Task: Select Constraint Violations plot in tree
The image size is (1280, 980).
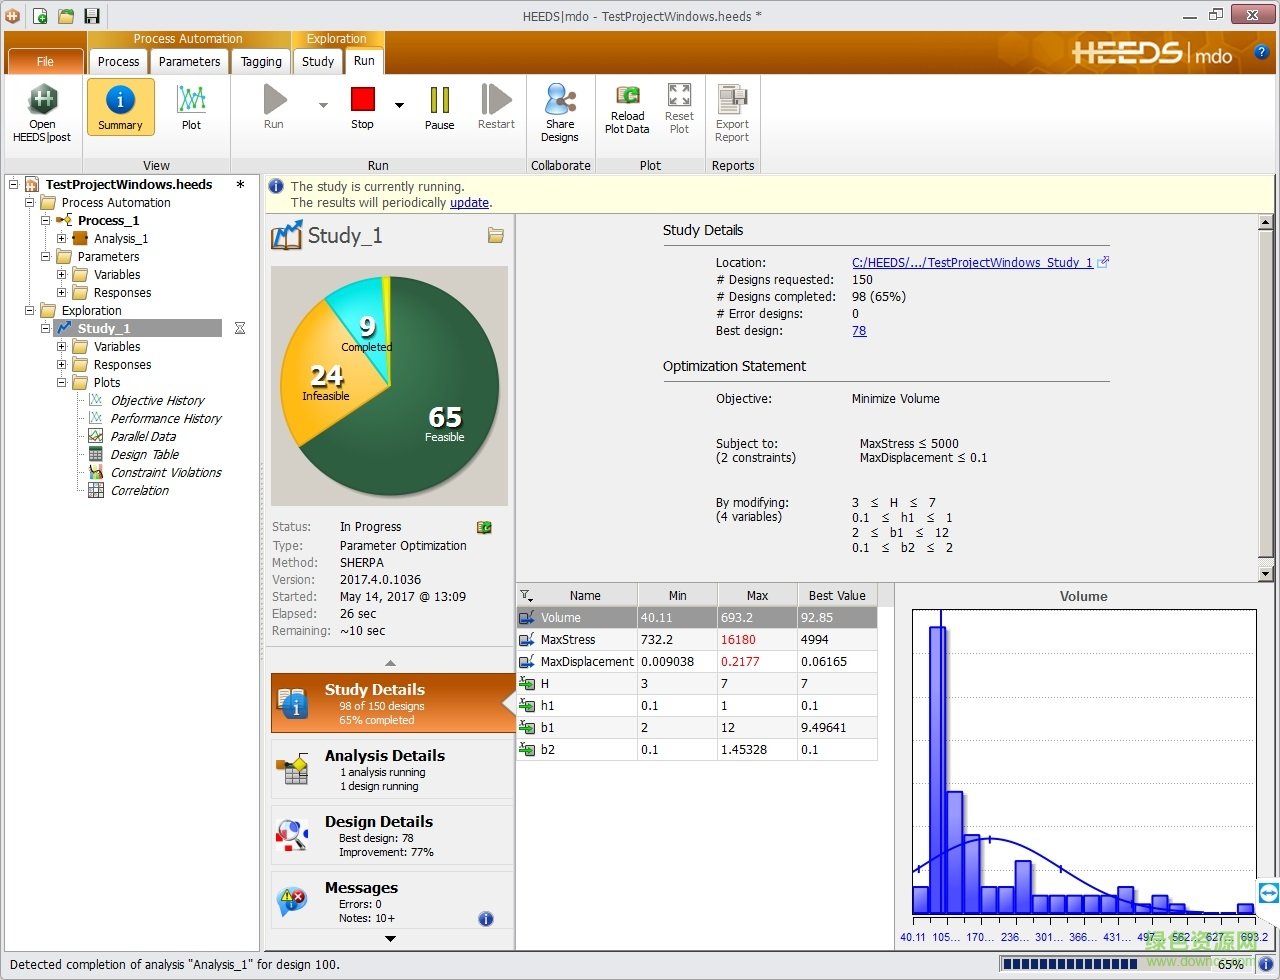Action: pyautogui.click(x=166, y=473)
